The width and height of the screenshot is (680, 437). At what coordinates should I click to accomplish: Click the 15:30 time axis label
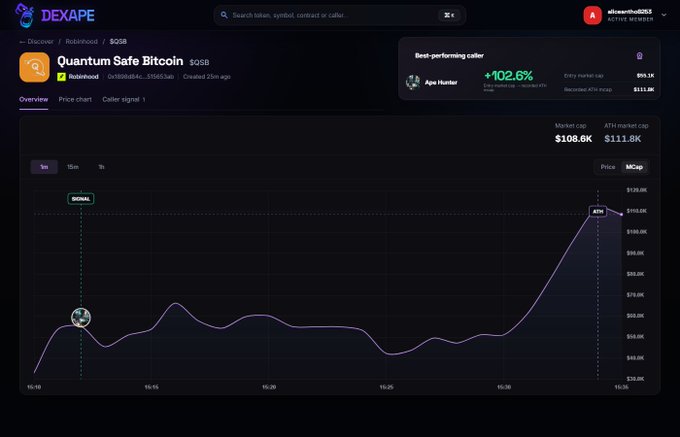pos(504,387)
